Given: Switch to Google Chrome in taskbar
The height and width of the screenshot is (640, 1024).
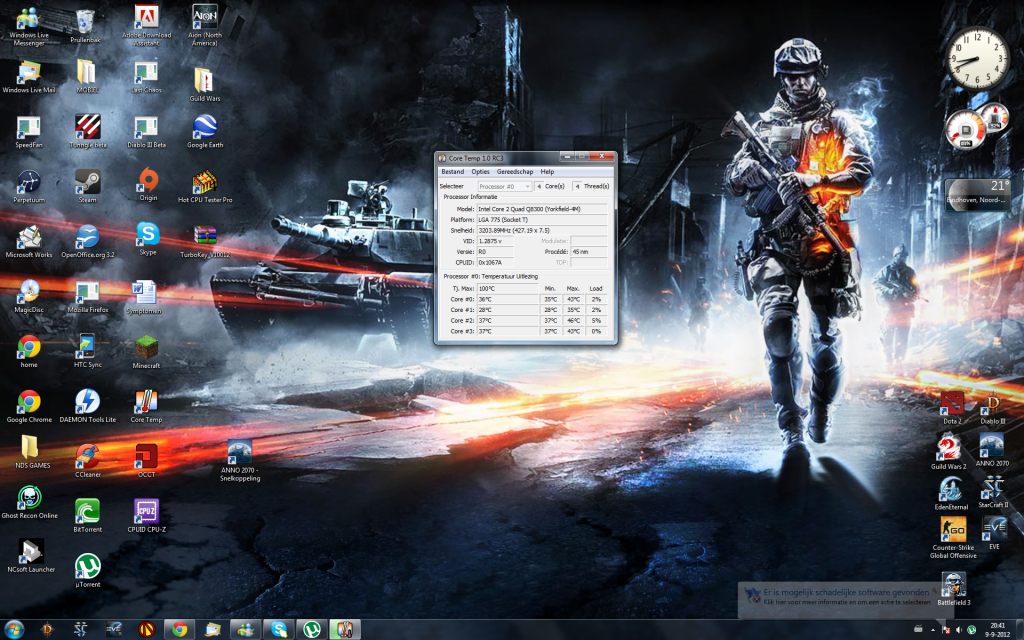Looking at the screenshot, I should 180,630.
